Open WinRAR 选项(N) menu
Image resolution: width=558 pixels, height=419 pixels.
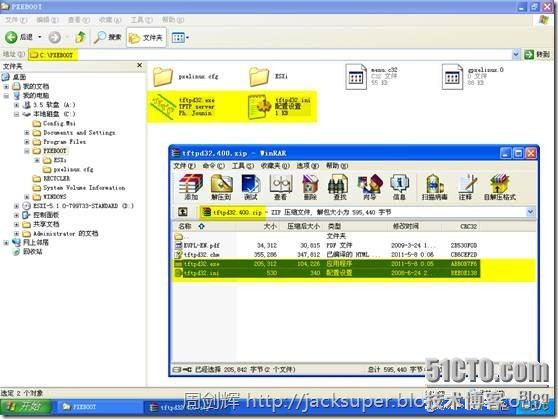tap(308, 166)
